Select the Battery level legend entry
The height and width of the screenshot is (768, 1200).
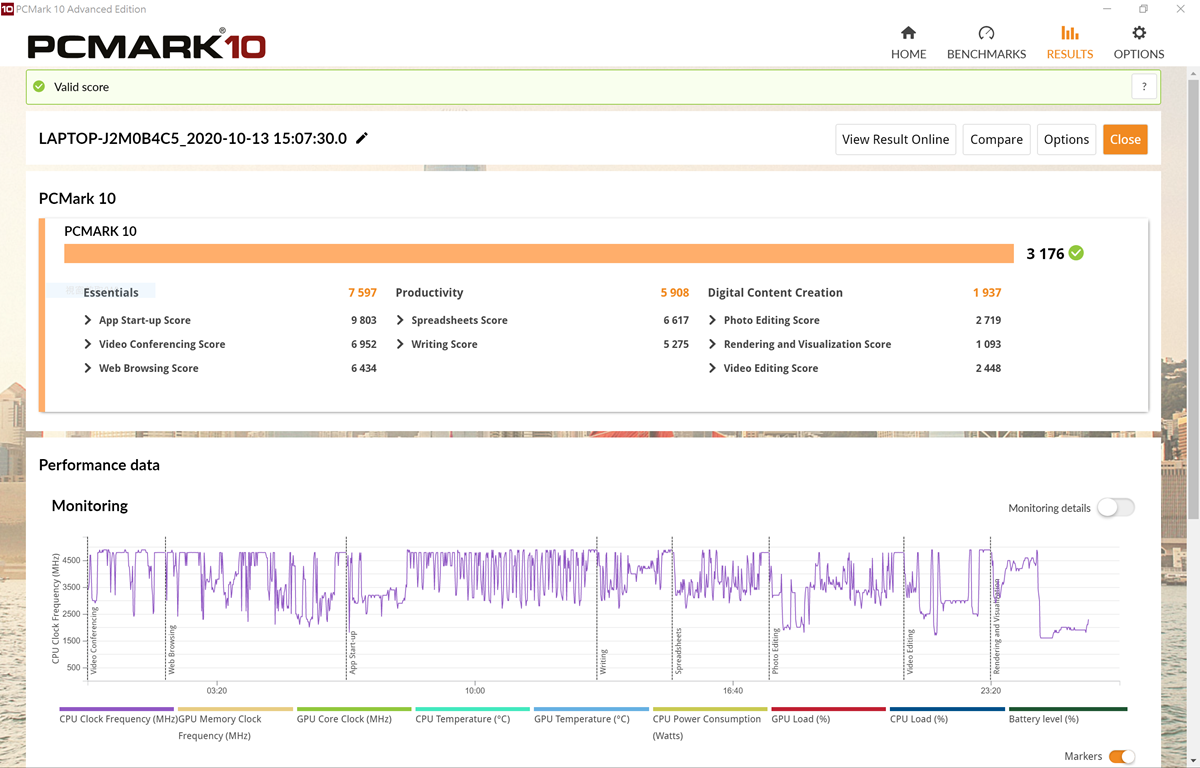coord(1066,715)
